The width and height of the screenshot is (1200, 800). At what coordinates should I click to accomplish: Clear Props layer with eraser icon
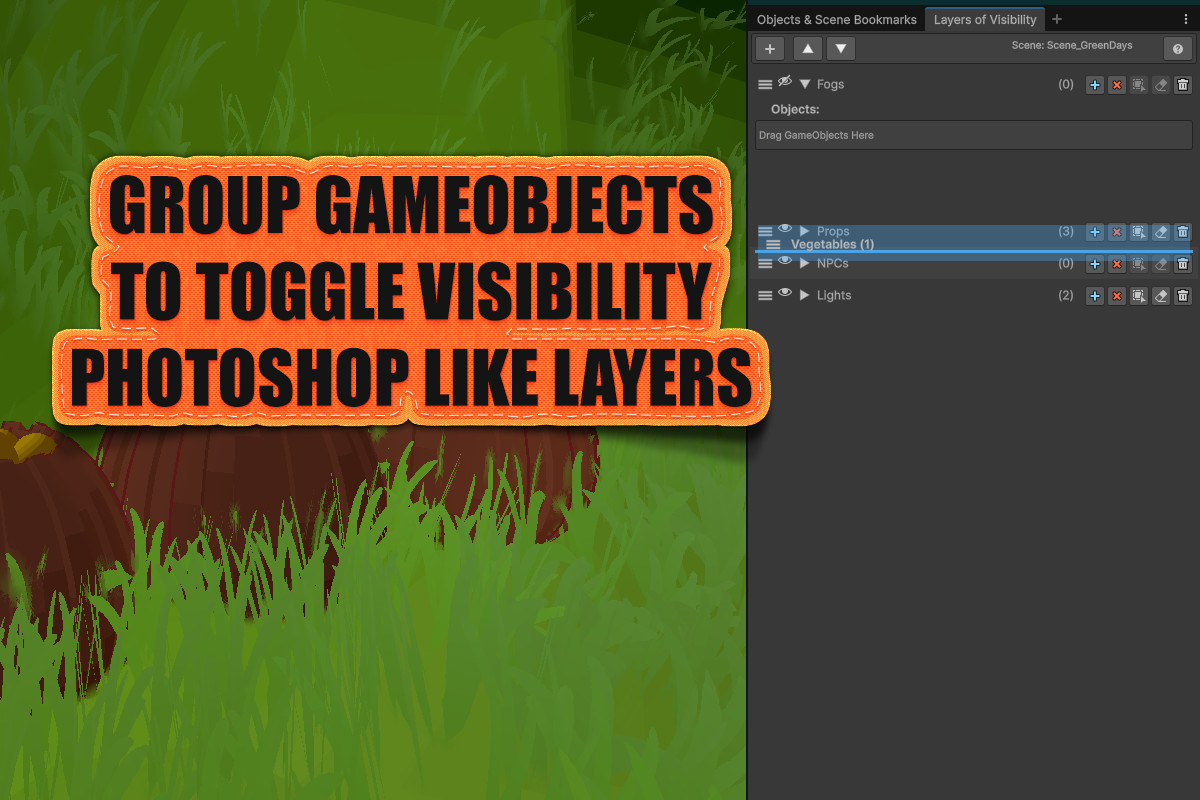[x=1161, y=232]
